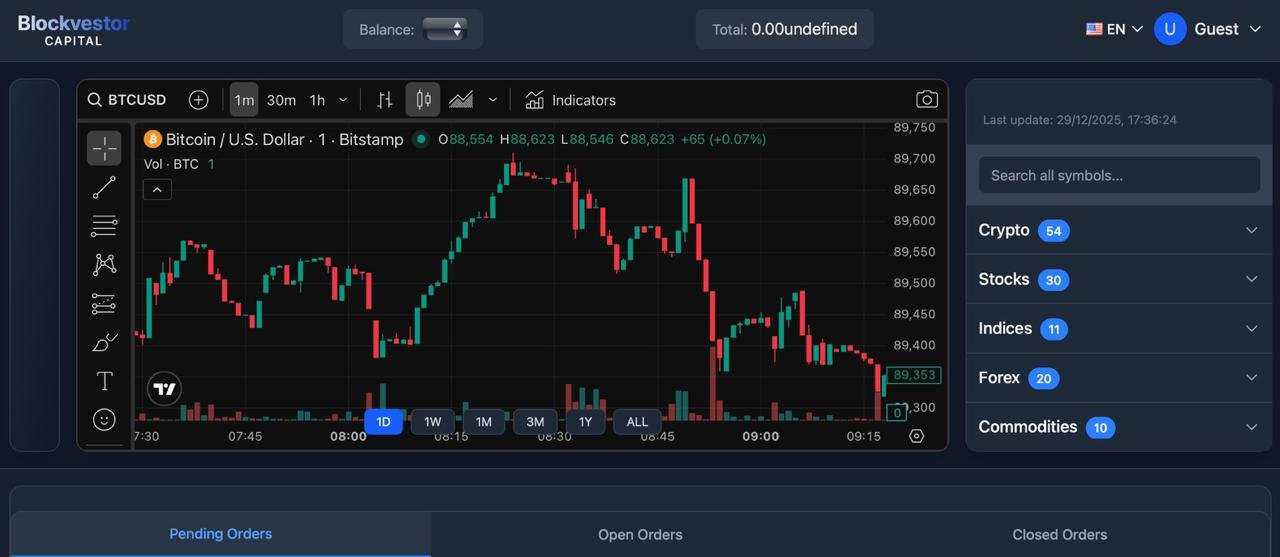1280x557 pixels.
Task: Switch to the Open Orders tab
Action: click(640, 535)
